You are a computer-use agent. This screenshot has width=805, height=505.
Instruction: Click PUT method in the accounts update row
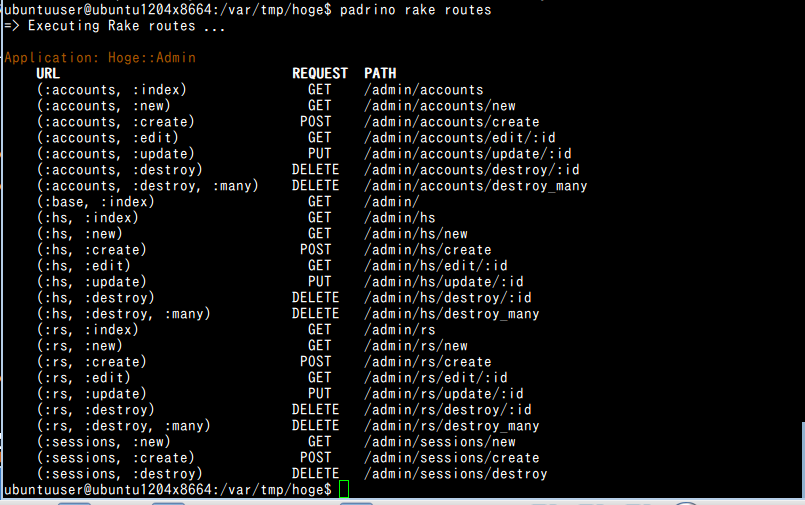(319, 153)
